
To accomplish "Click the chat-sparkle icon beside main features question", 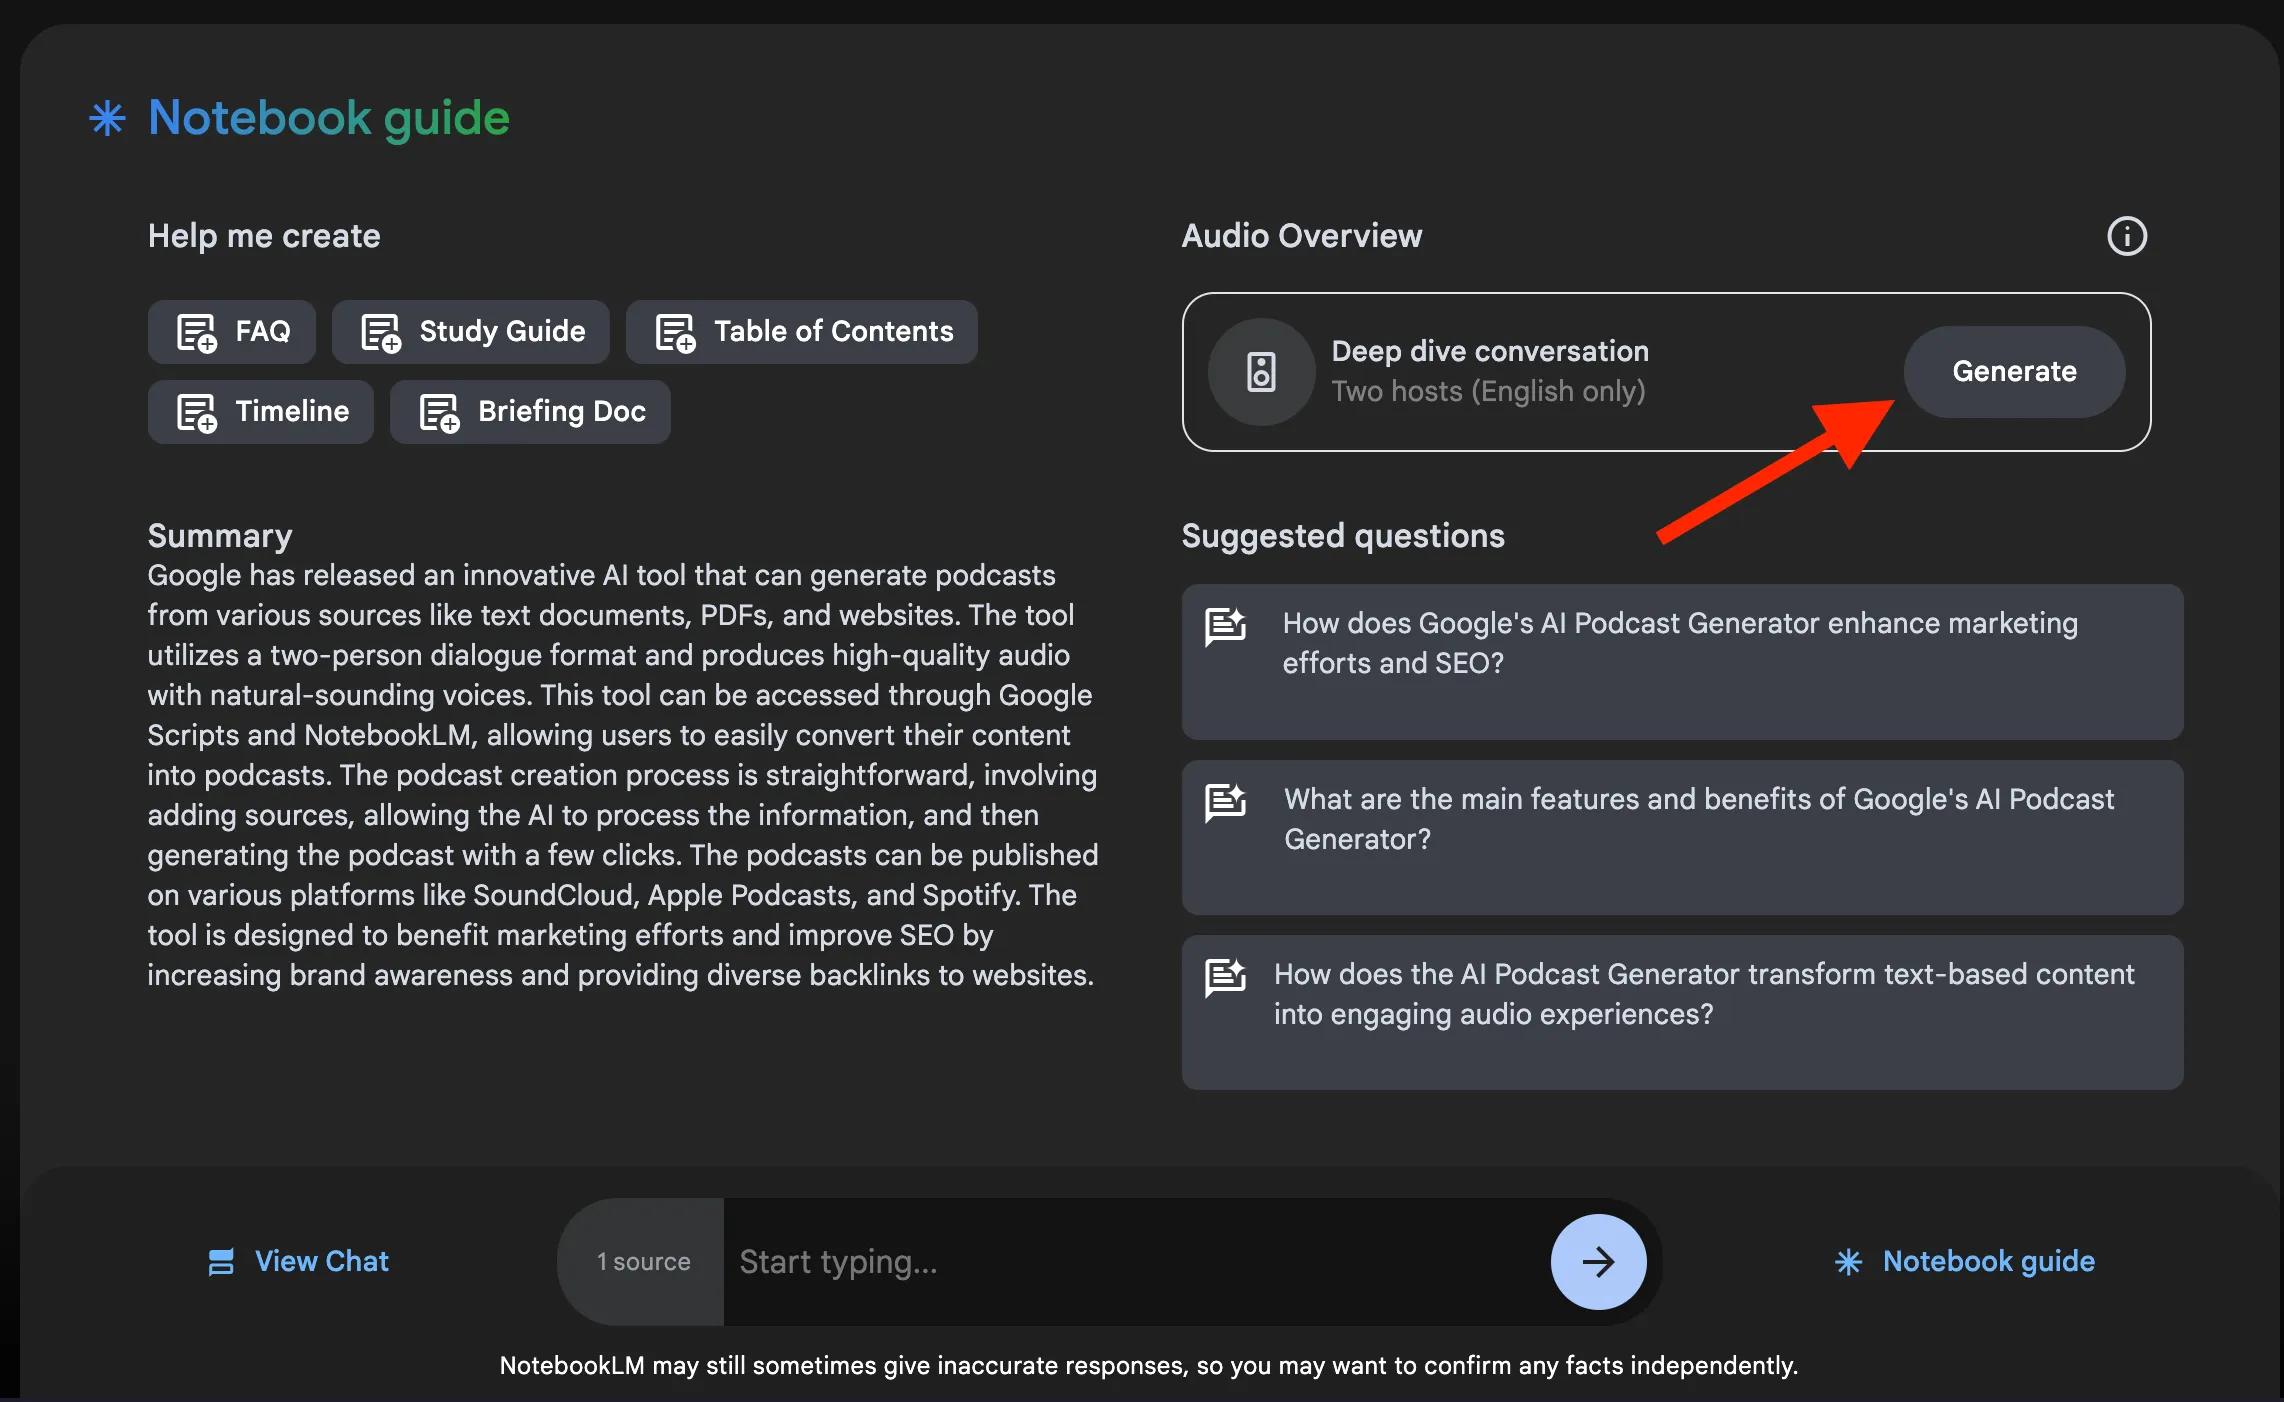I will (x=1225, y=803).
